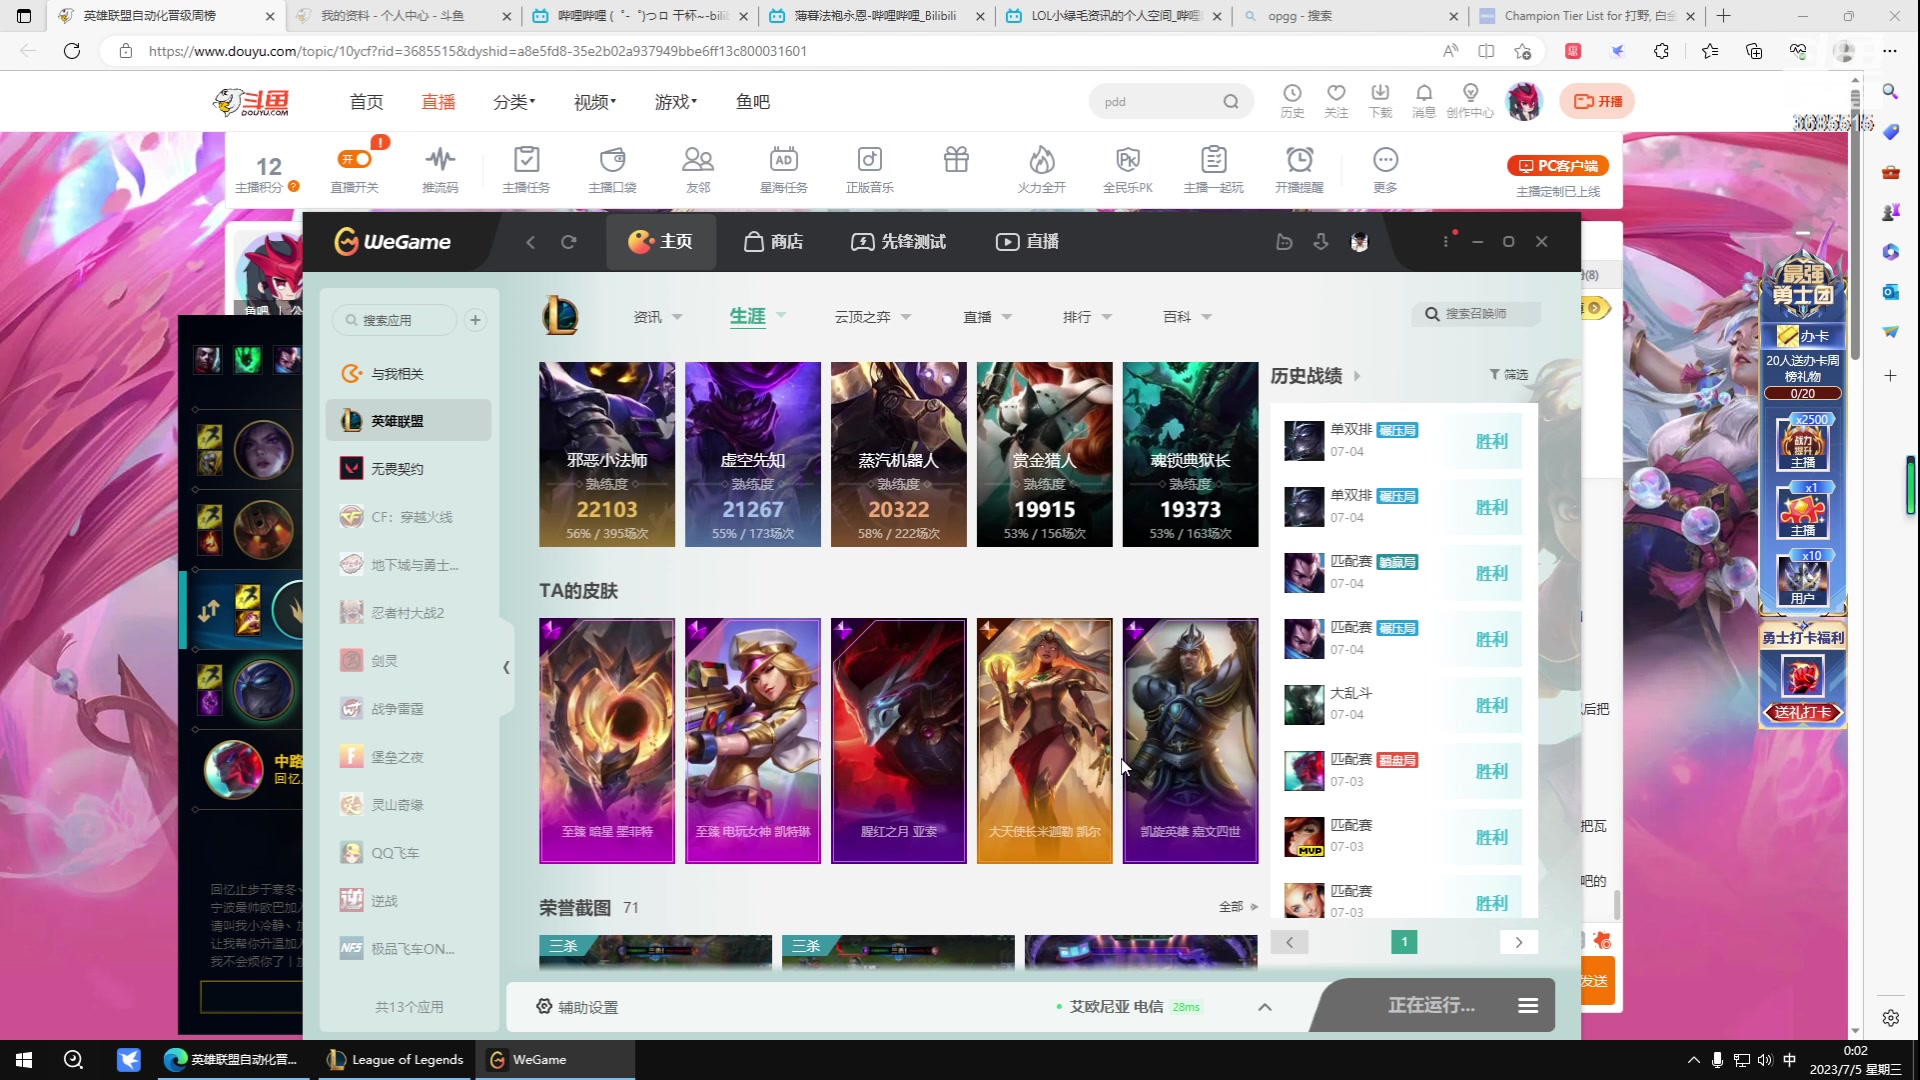Collapse the WeGame sidebar arrow
This screenshot has height=1080, width=1920.
pos(506,667)
